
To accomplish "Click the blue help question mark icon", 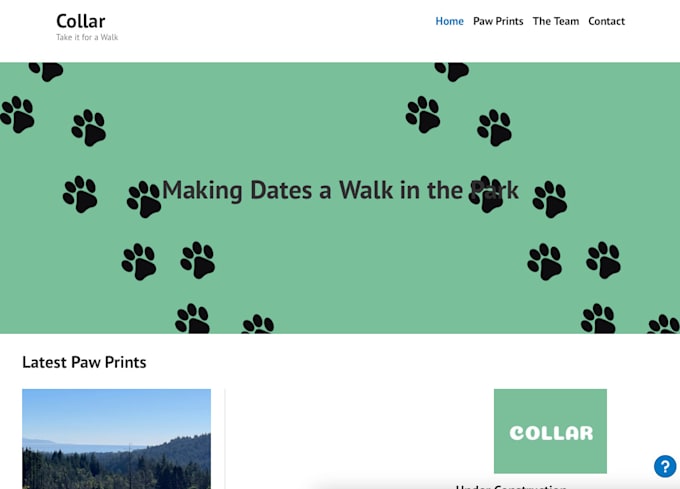I will tap(665, 466).
